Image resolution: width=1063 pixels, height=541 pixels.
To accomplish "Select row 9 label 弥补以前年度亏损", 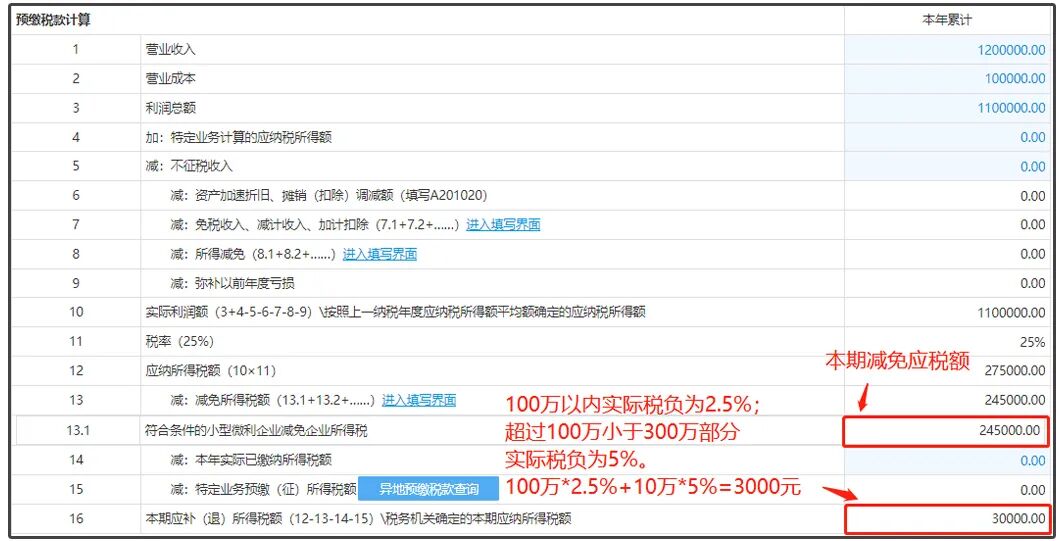I will click(x=233, y=283).
